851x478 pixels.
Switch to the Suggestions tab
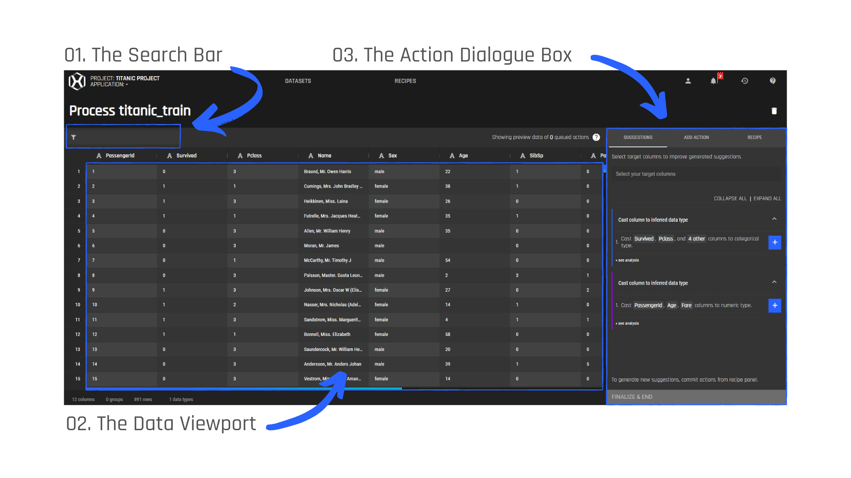pyautogui.click(x=638, y=138)
